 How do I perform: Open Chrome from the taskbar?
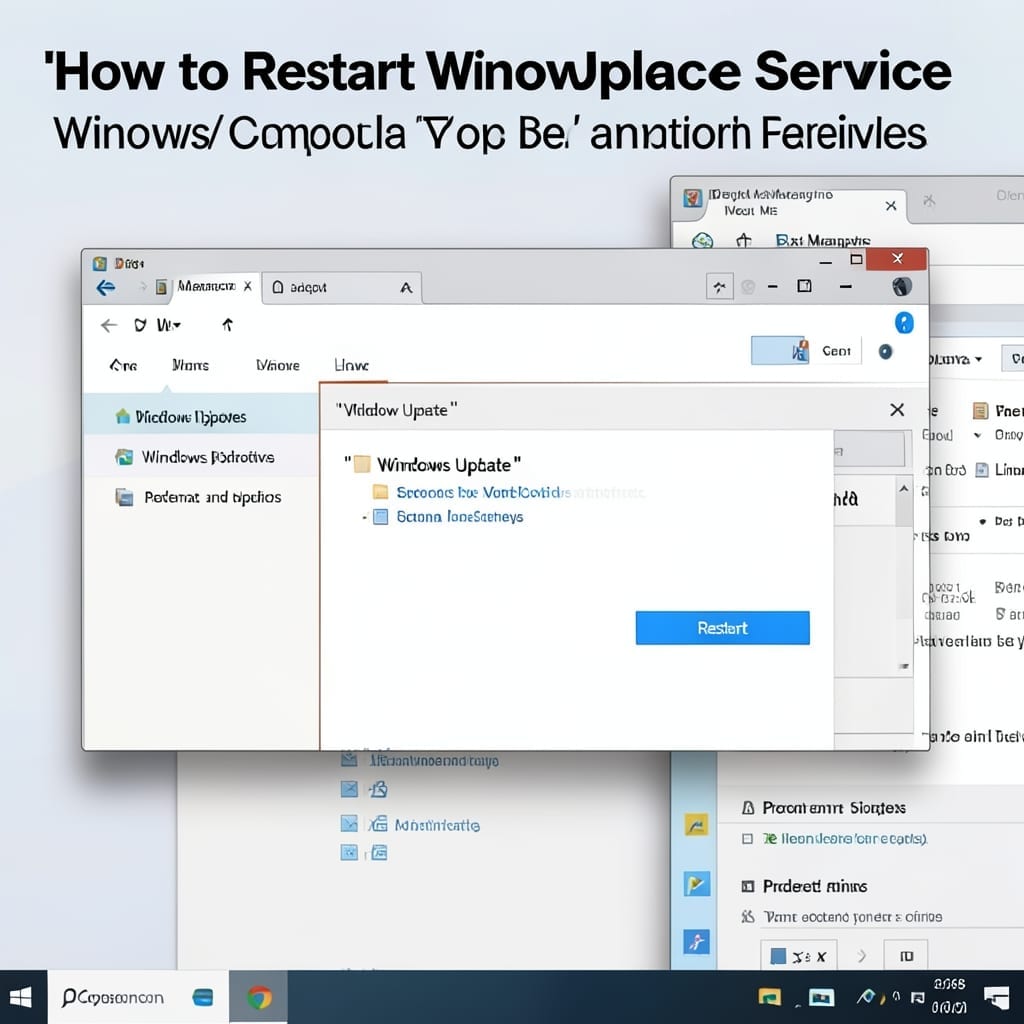(259, 997)
